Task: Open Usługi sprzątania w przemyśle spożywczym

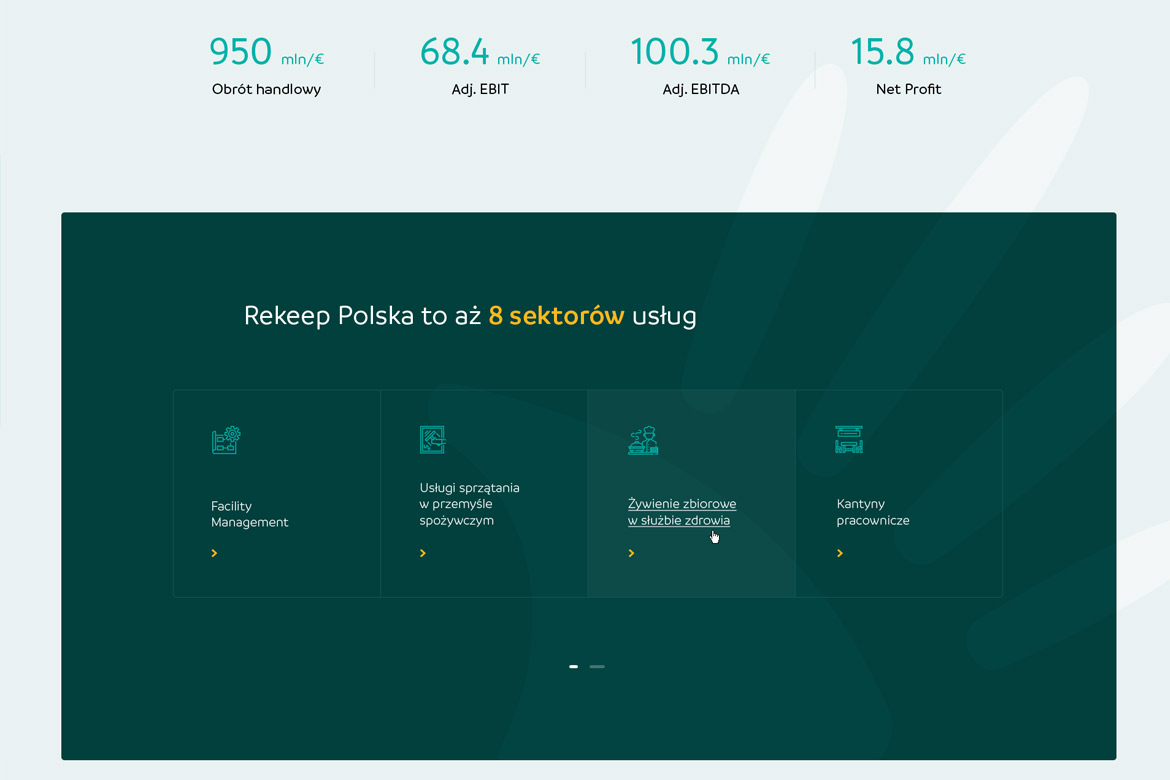Action: pos(469,504)
